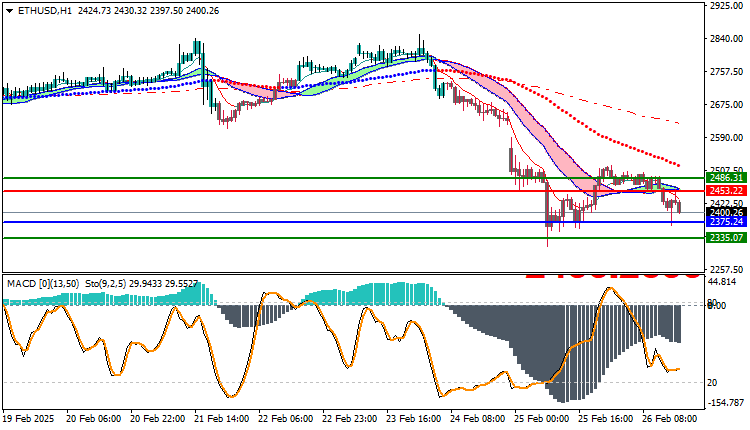Click the 22 Feb 23:00 time label
The width and height of the screenshot is (750, 430).
[350, 419]
